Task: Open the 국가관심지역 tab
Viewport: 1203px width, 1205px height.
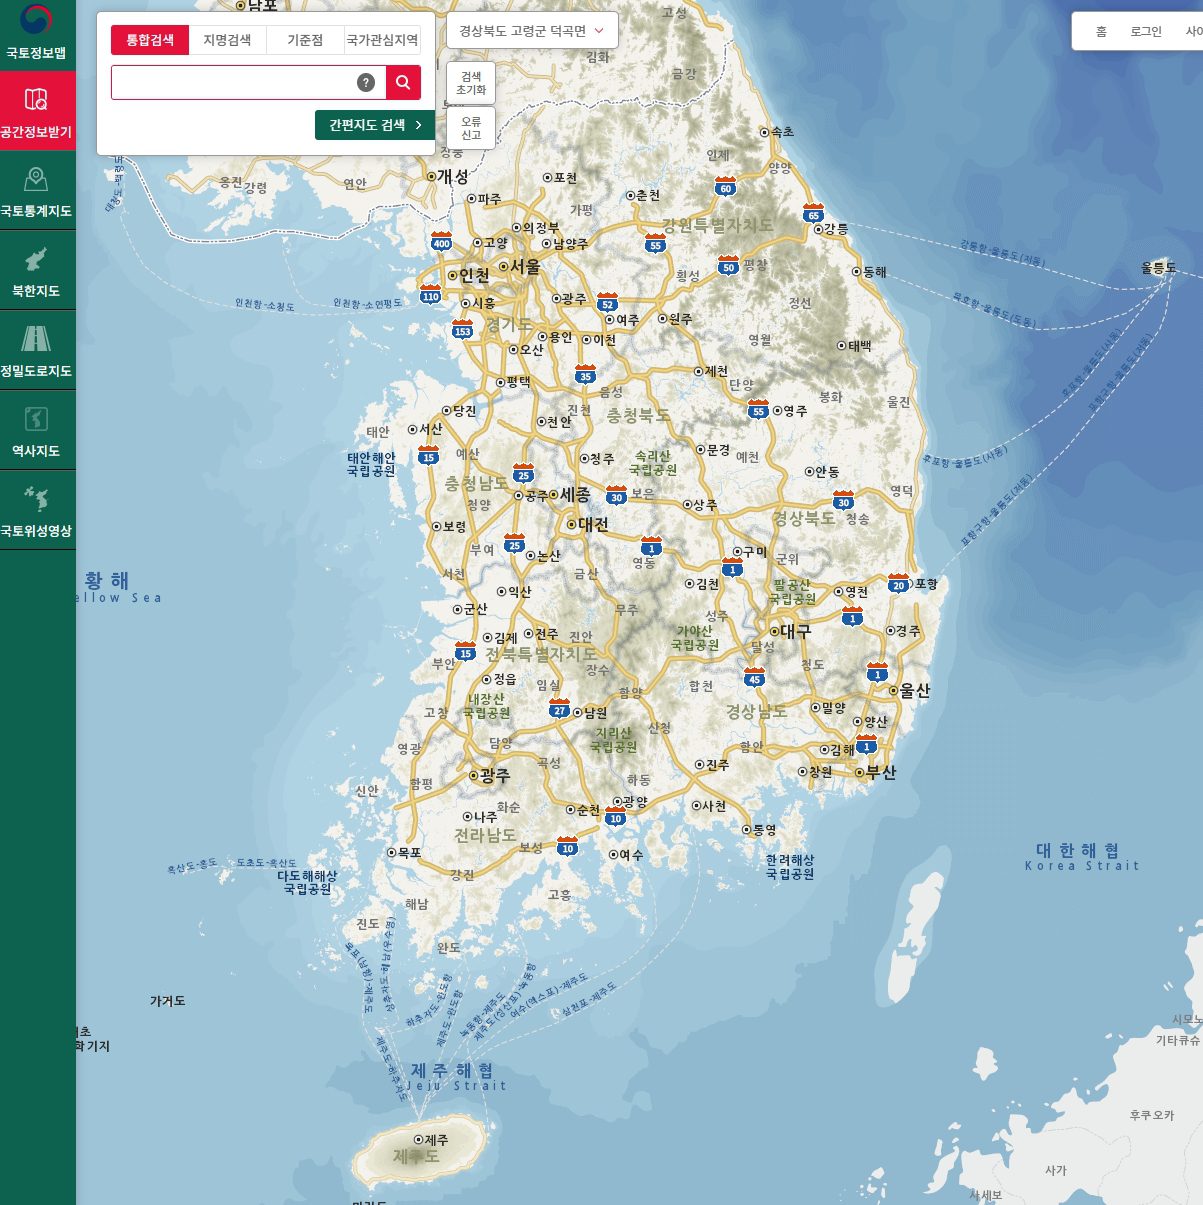Action: tap(382, 40)
